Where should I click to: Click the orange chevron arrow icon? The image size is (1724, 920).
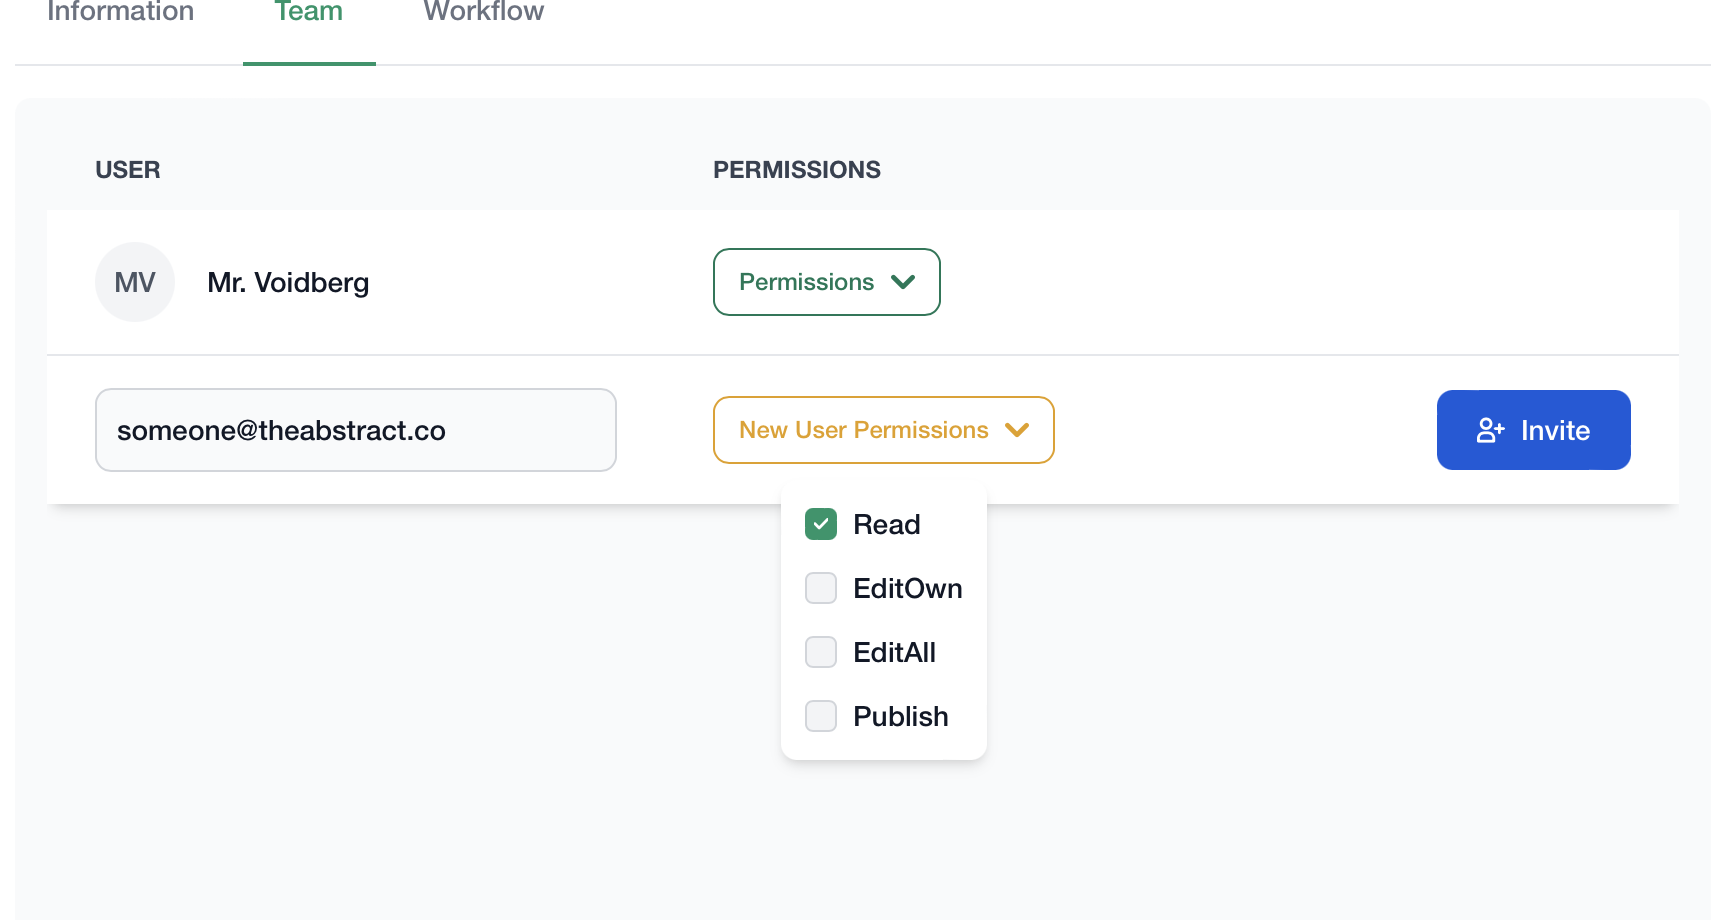(1017, 430)
